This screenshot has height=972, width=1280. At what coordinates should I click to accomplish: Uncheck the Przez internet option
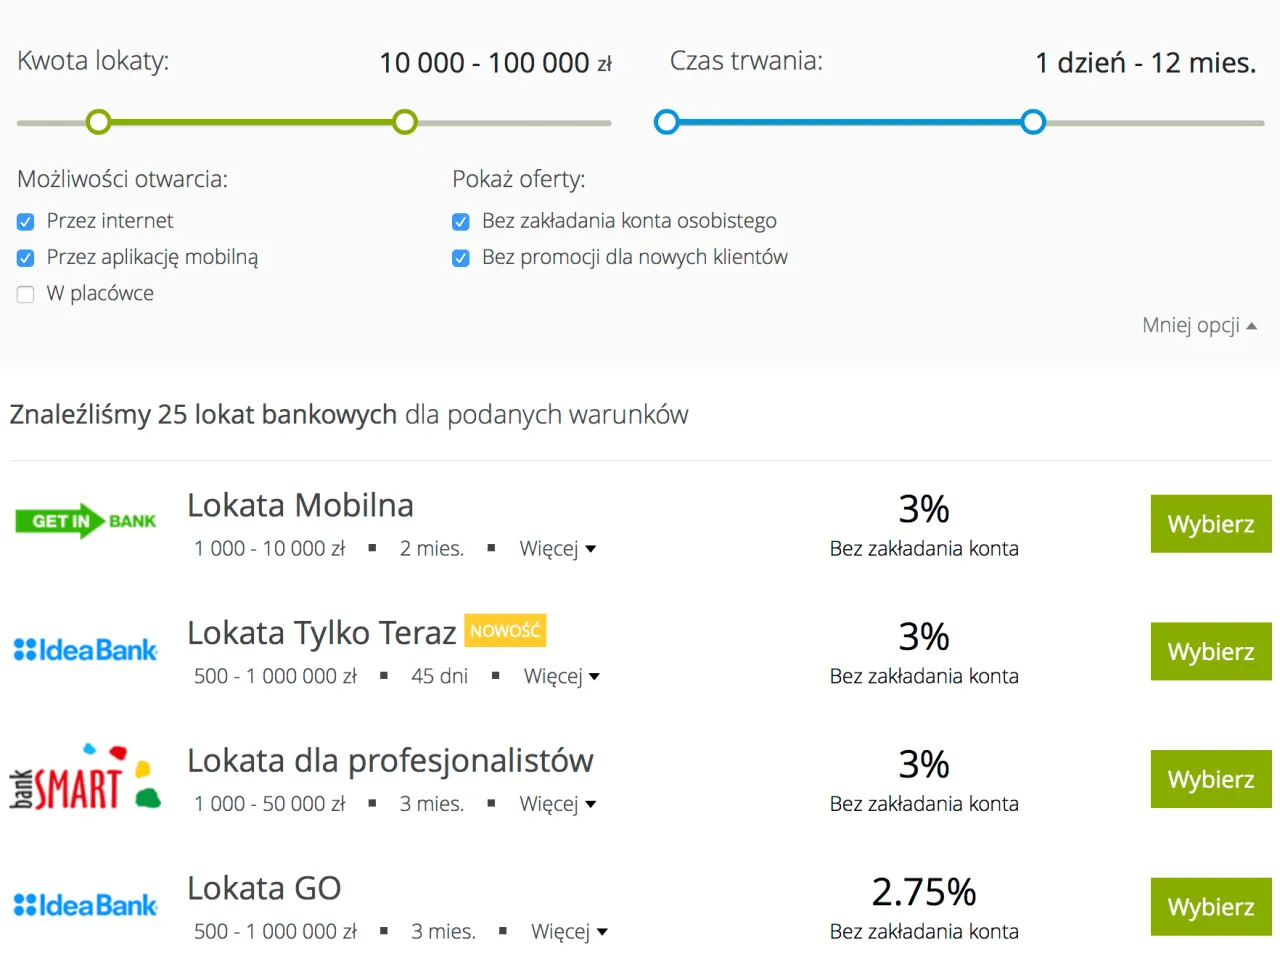coord(25,222)
